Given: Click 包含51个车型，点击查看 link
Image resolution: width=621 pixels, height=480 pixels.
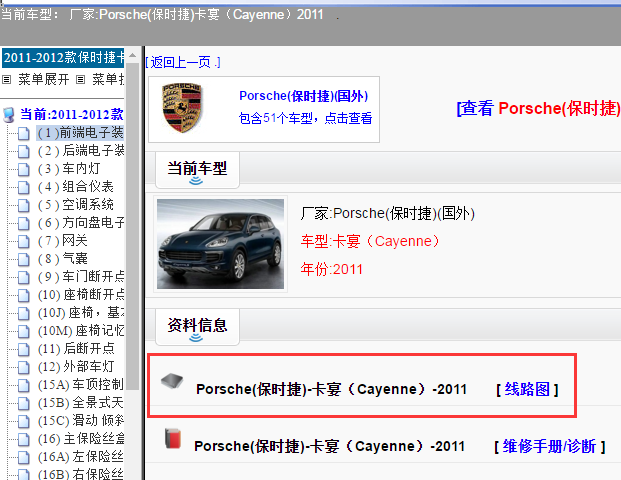Looking at the screenshot, I should pyautogui.click(x=305, y=118).
